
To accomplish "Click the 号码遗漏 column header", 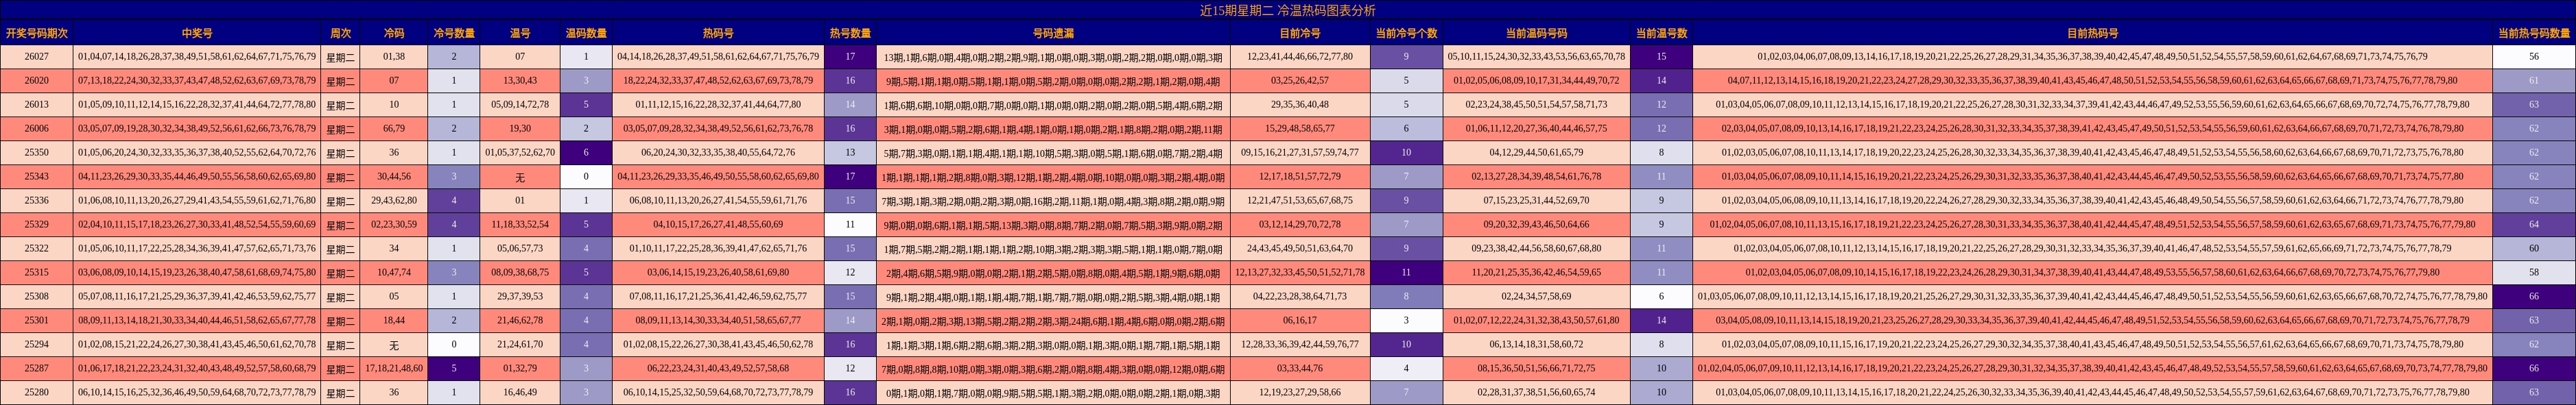I will (1053, 33).
